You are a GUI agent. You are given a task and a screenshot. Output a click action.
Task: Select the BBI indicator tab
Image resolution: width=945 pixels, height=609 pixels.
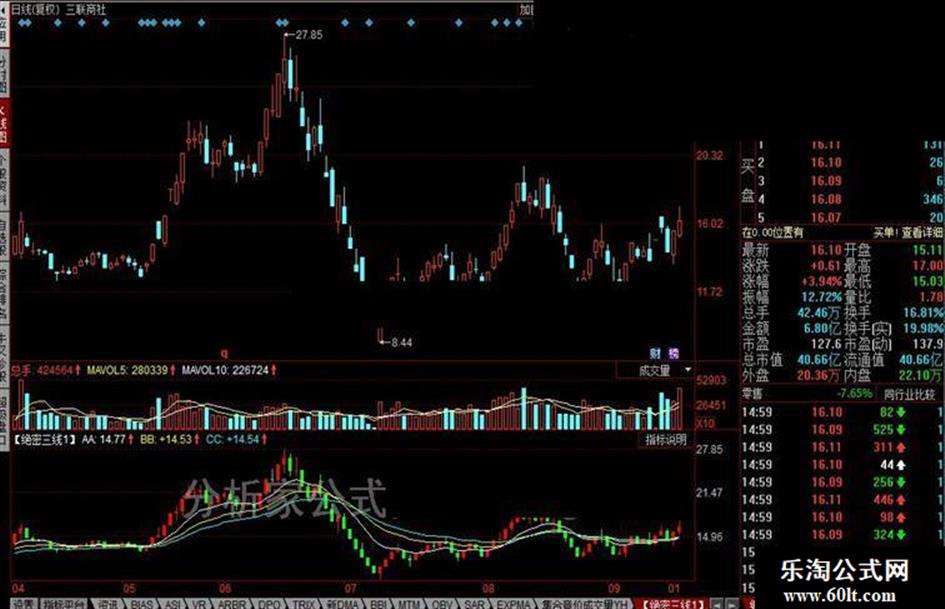pos(378,604)
